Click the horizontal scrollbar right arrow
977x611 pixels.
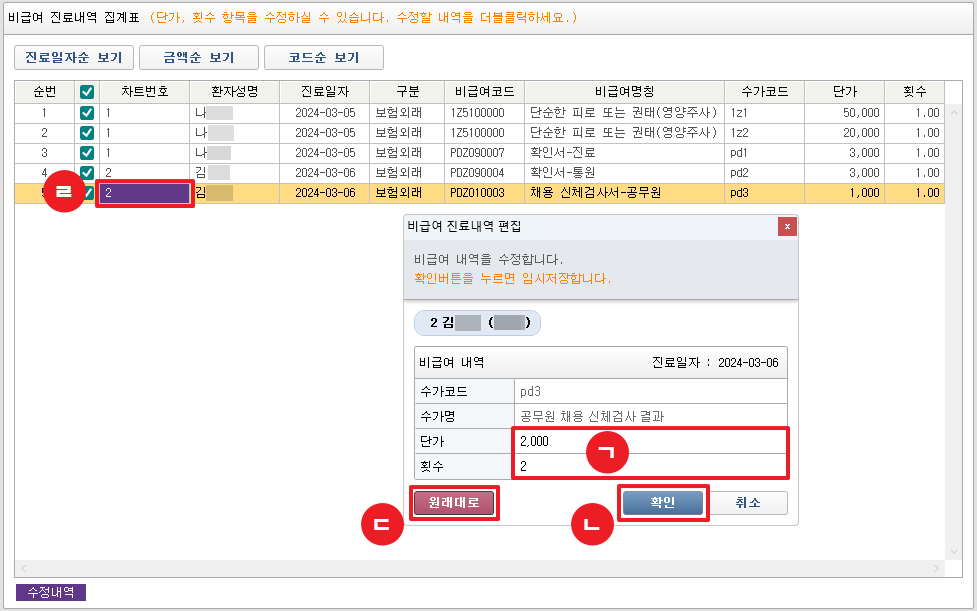[x=937, y=569]
